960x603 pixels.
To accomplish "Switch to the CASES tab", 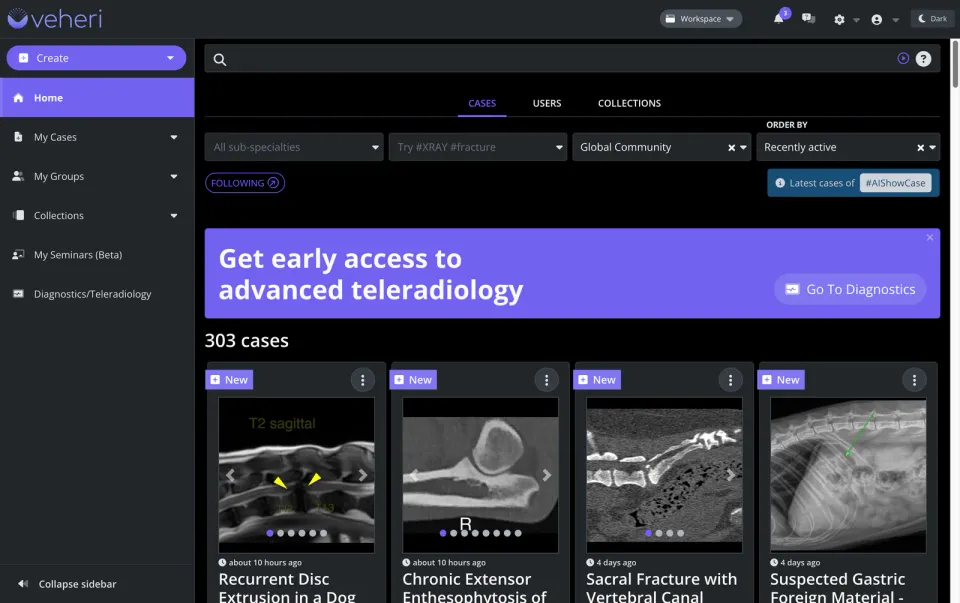I will coord(482,103).
